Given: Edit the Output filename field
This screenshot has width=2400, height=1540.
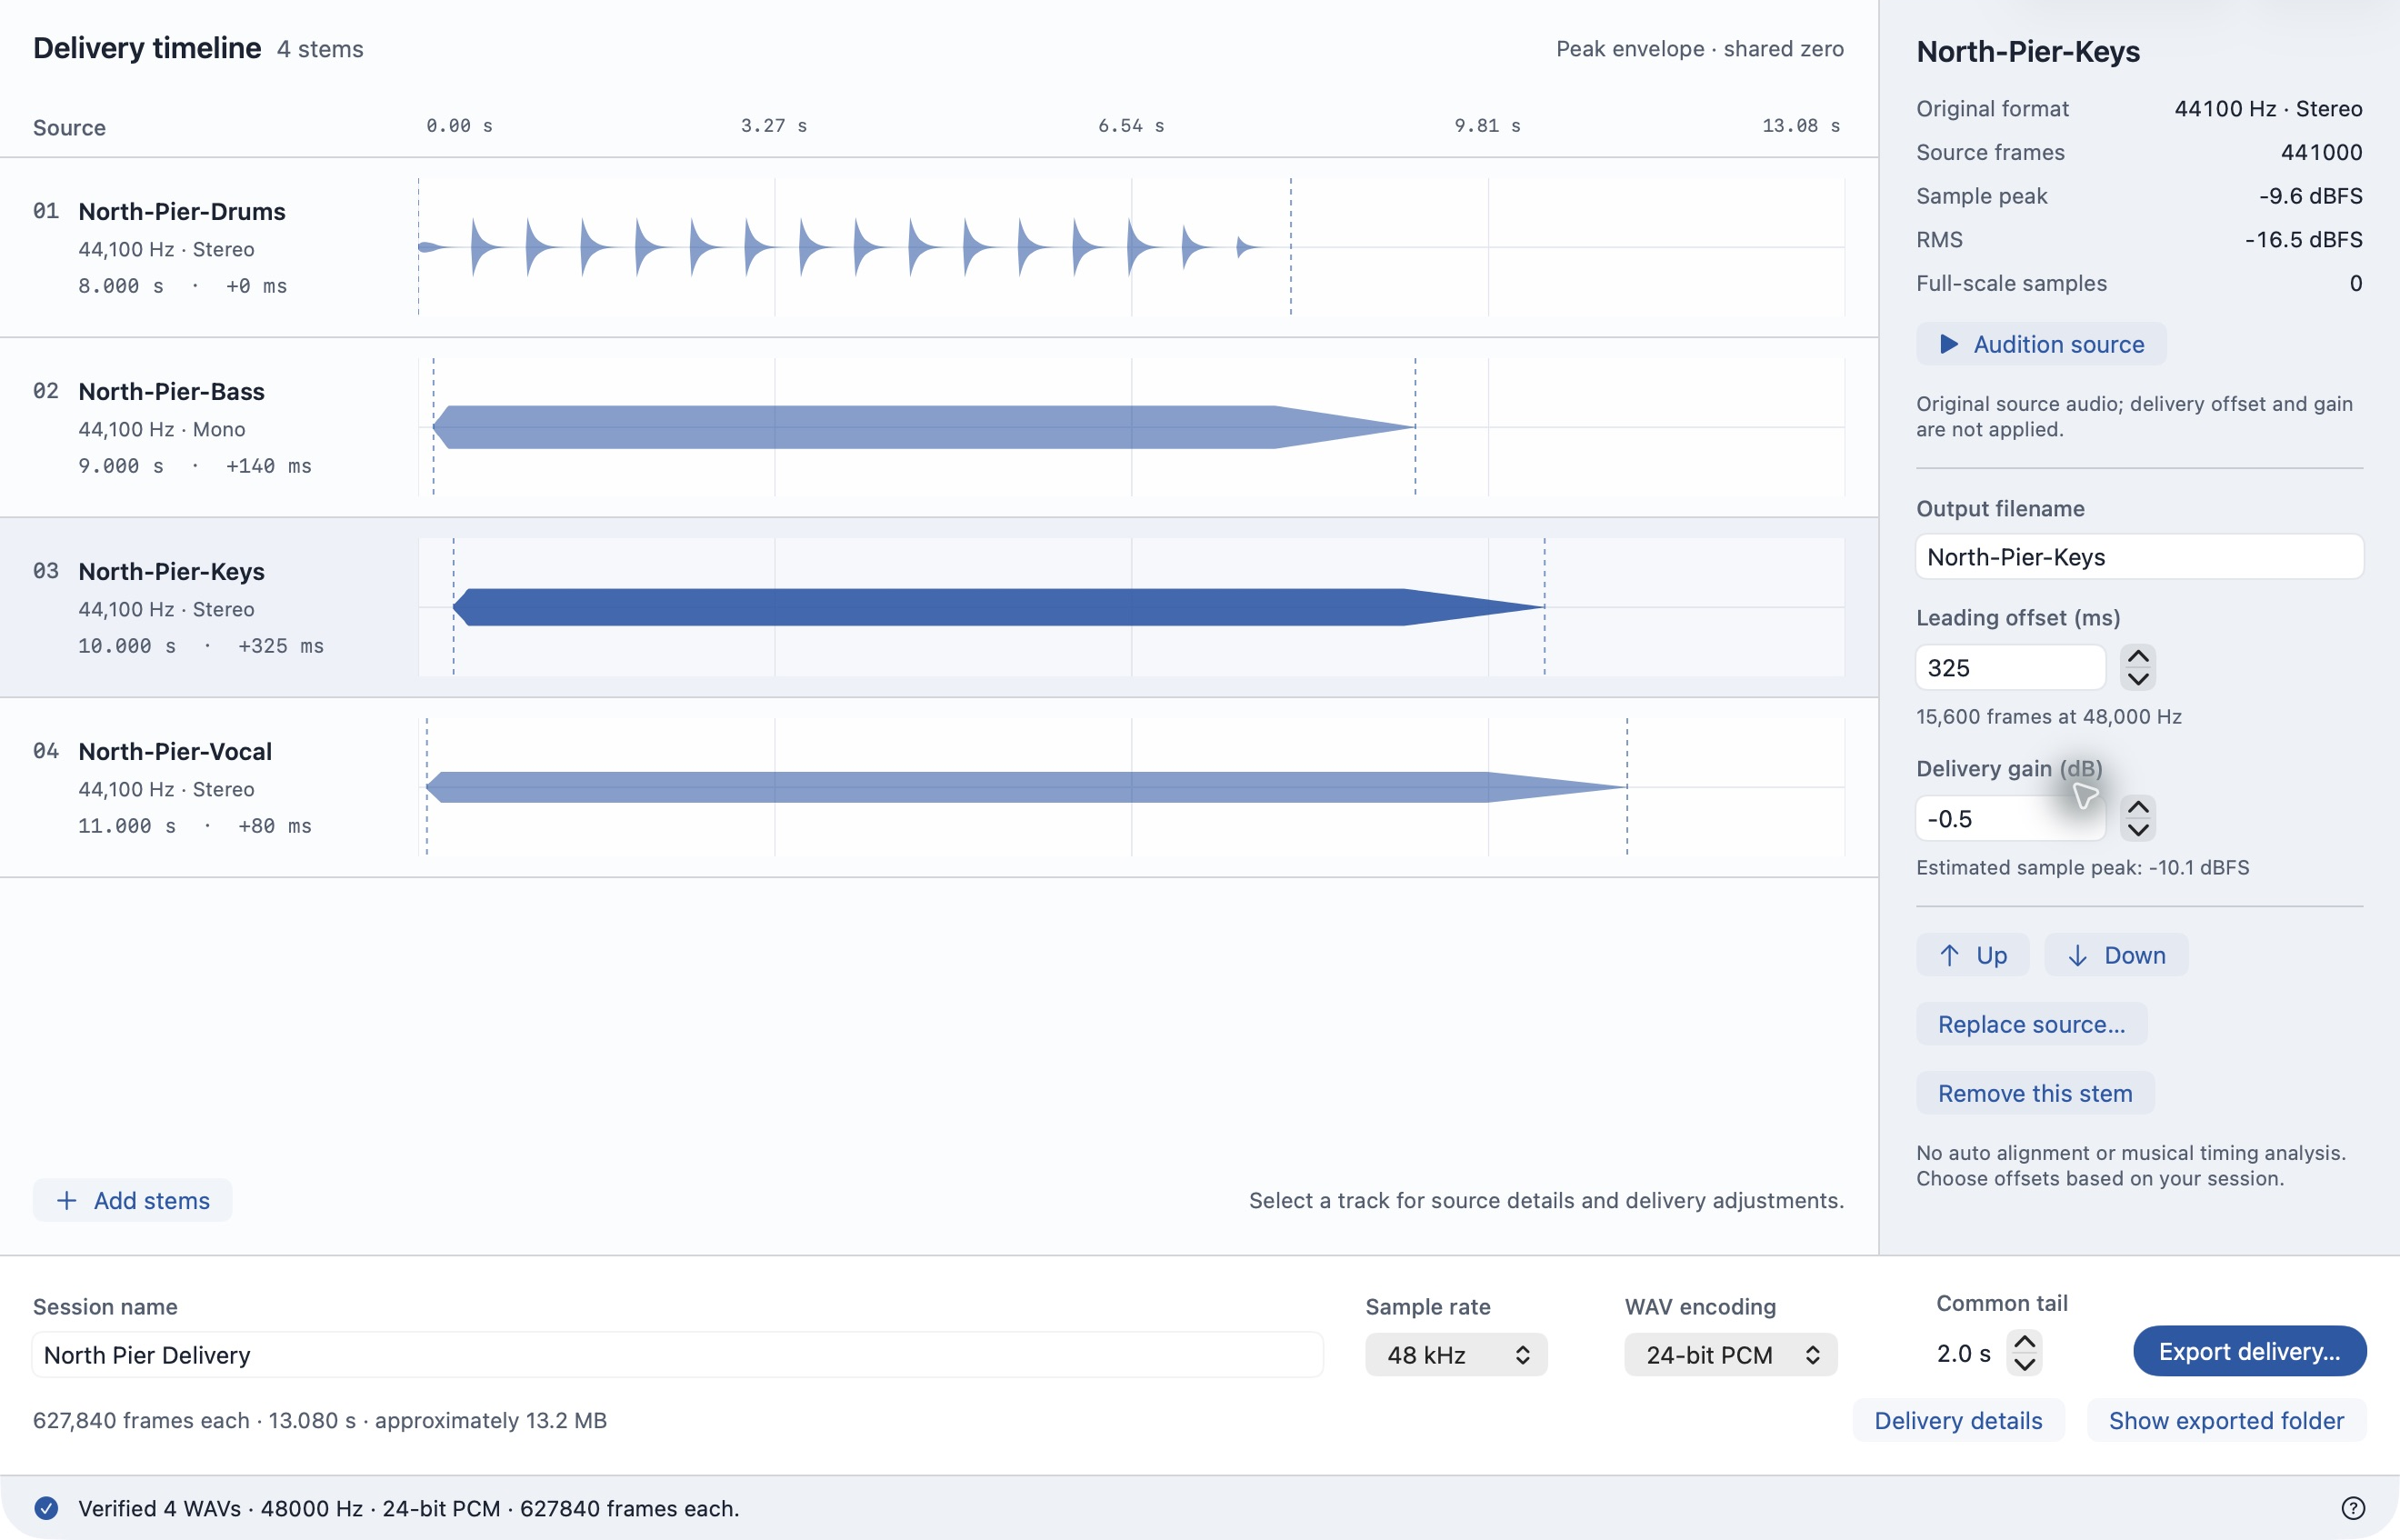Looking at the screenshot, I should click(2139, 557).
